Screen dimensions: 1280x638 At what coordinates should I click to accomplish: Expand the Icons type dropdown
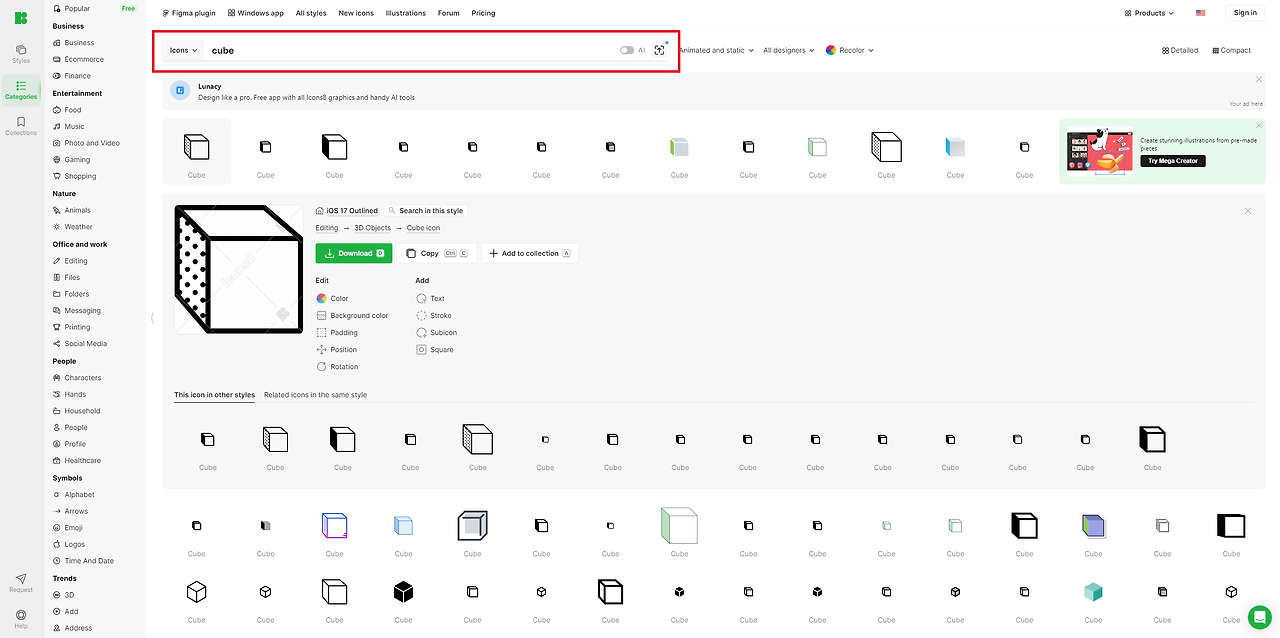pos(183,50)
